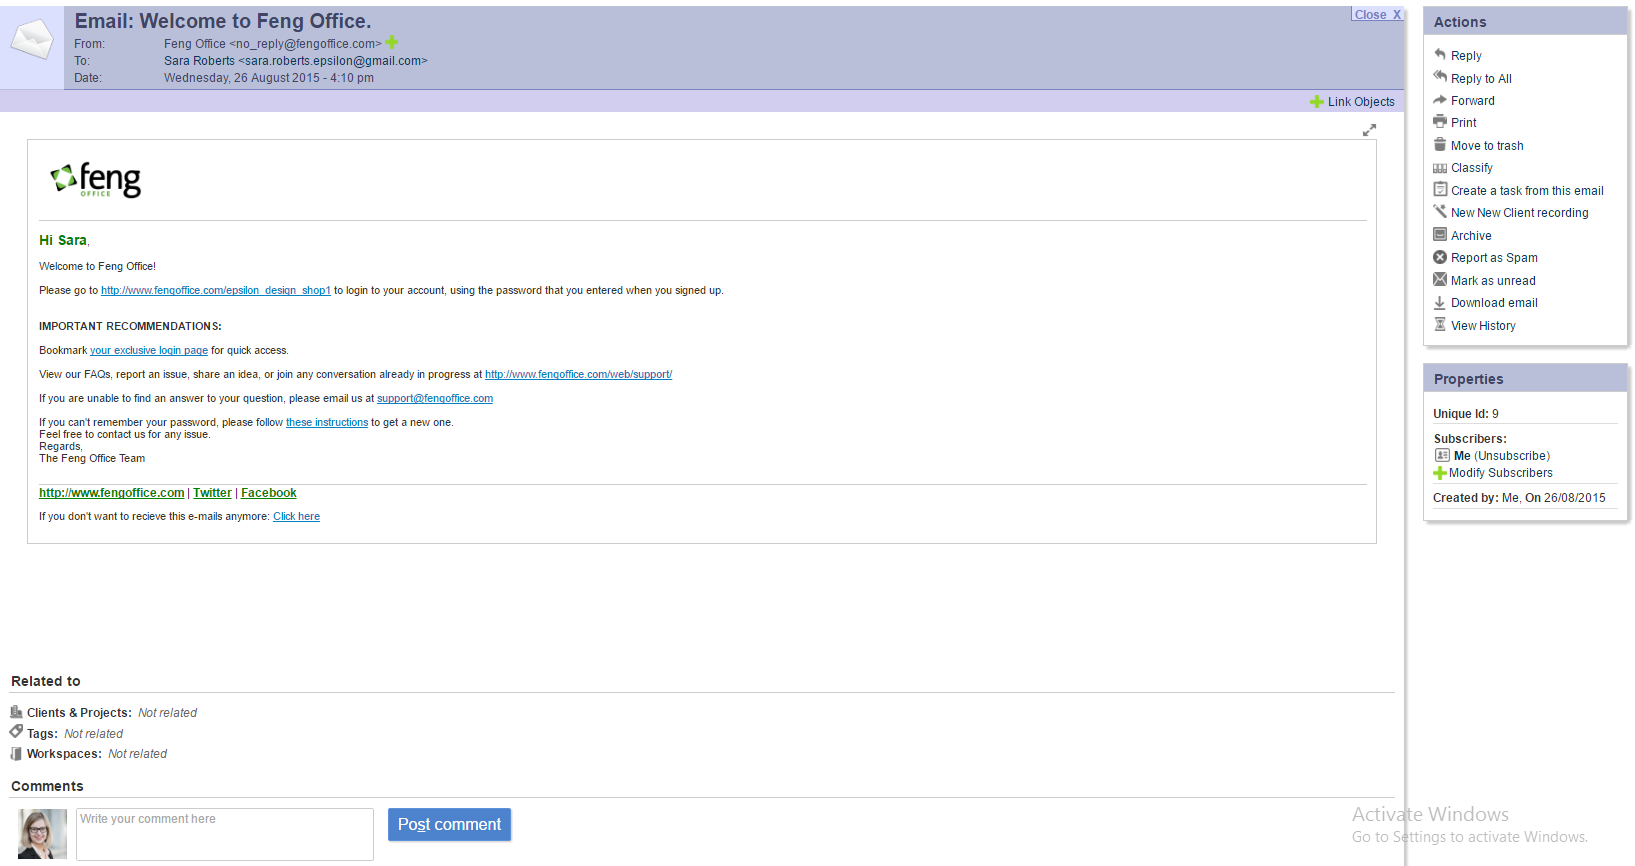
Task: Click the View History hourglass icon
Action: tap(1440, 325)
